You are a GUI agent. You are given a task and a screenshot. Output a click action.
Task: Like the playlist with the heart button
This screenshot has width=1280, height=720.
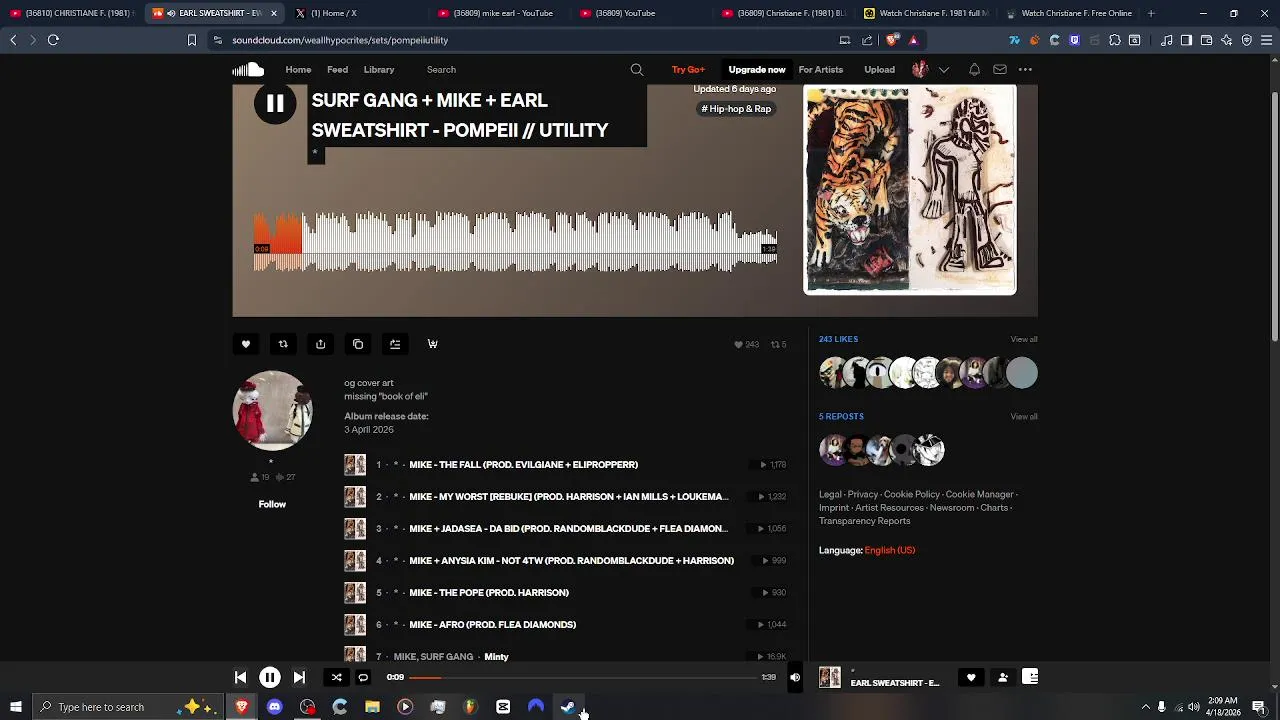246,344
